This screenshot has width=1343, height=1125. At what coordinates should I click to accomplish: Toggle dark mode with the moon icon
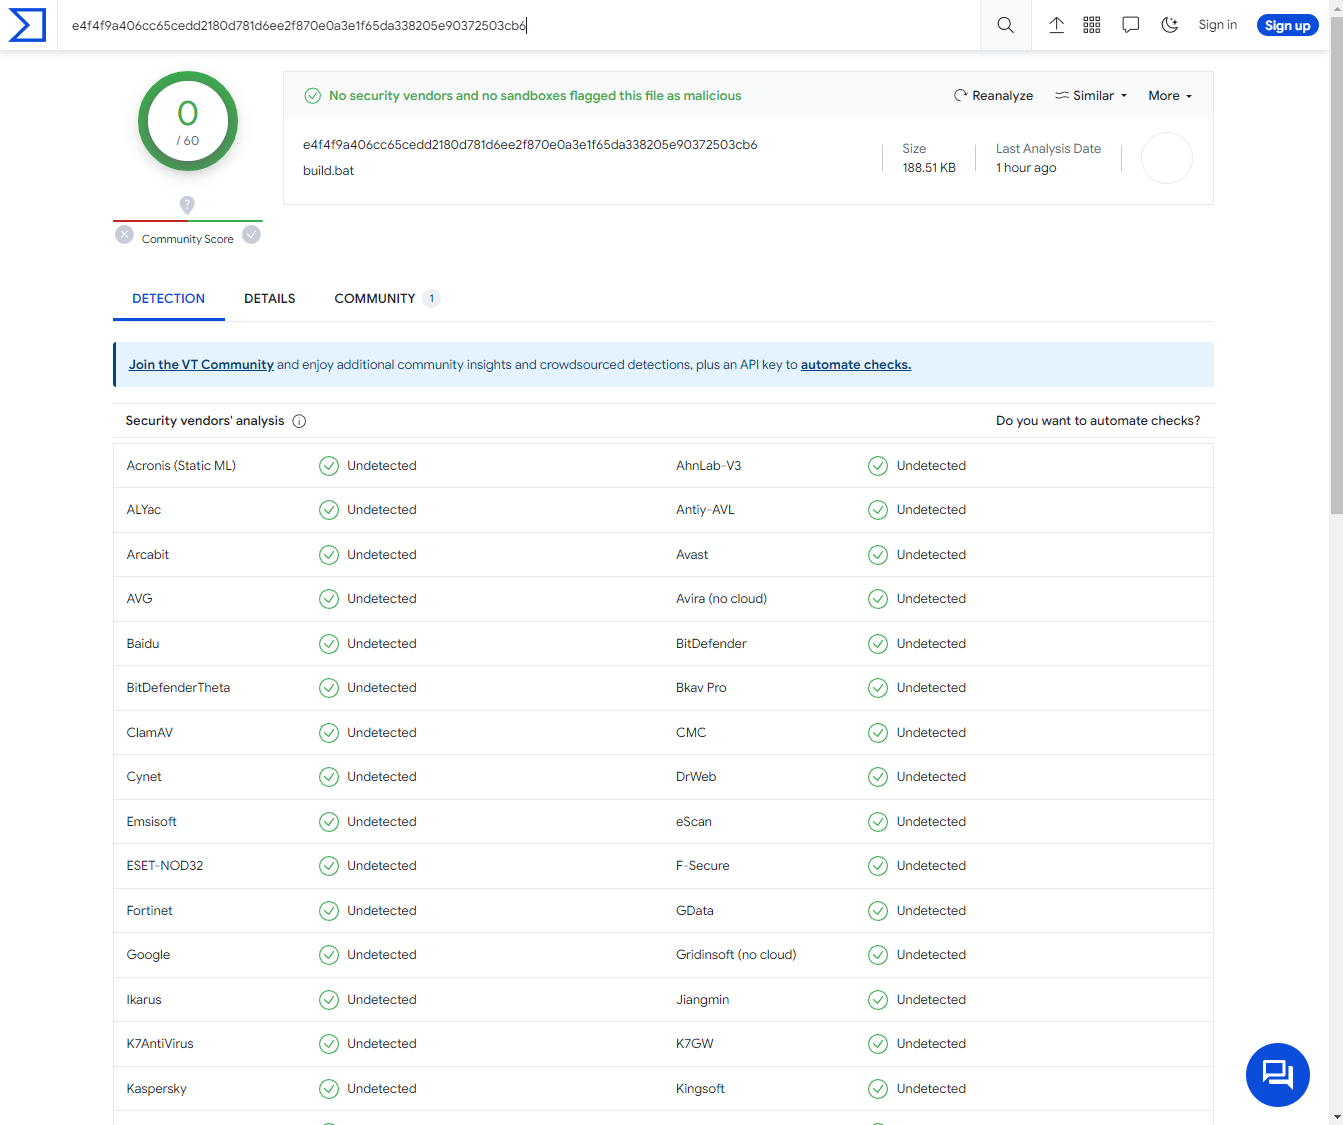point(1169,24)
